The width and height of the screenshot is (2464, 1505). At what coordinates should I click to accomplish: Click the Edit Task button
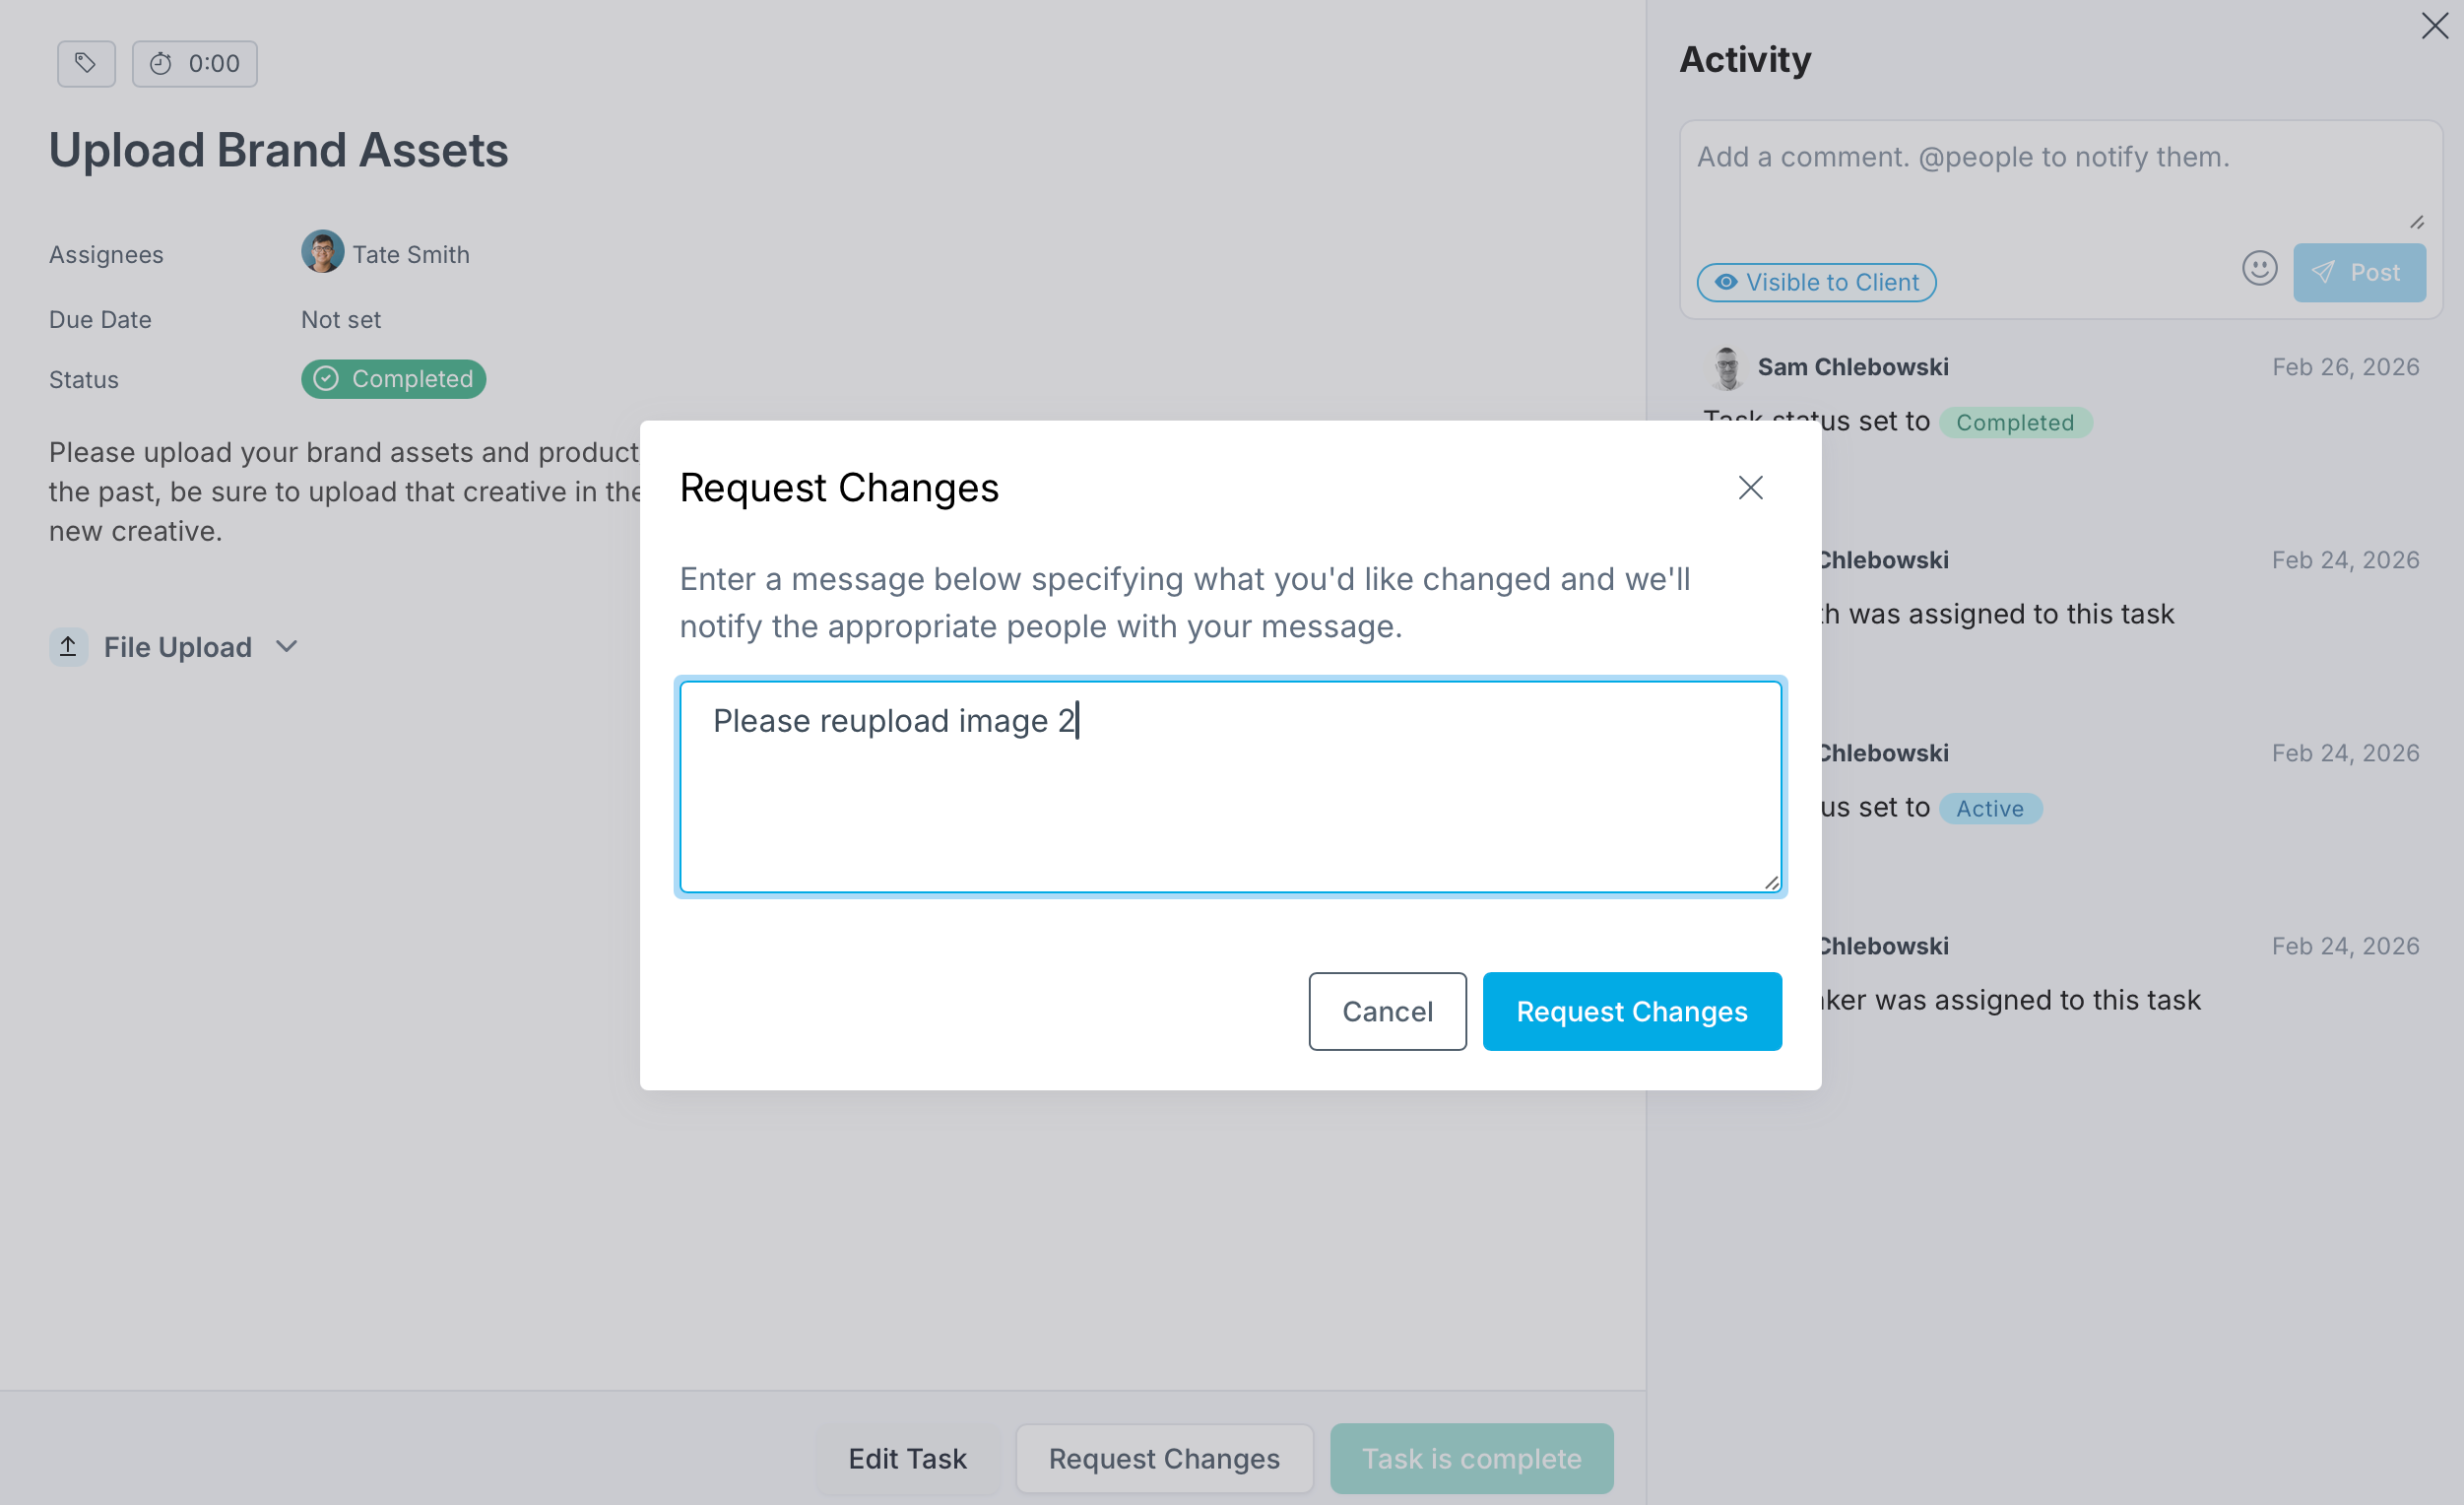pyautogui.click(x=907, y=1458)
